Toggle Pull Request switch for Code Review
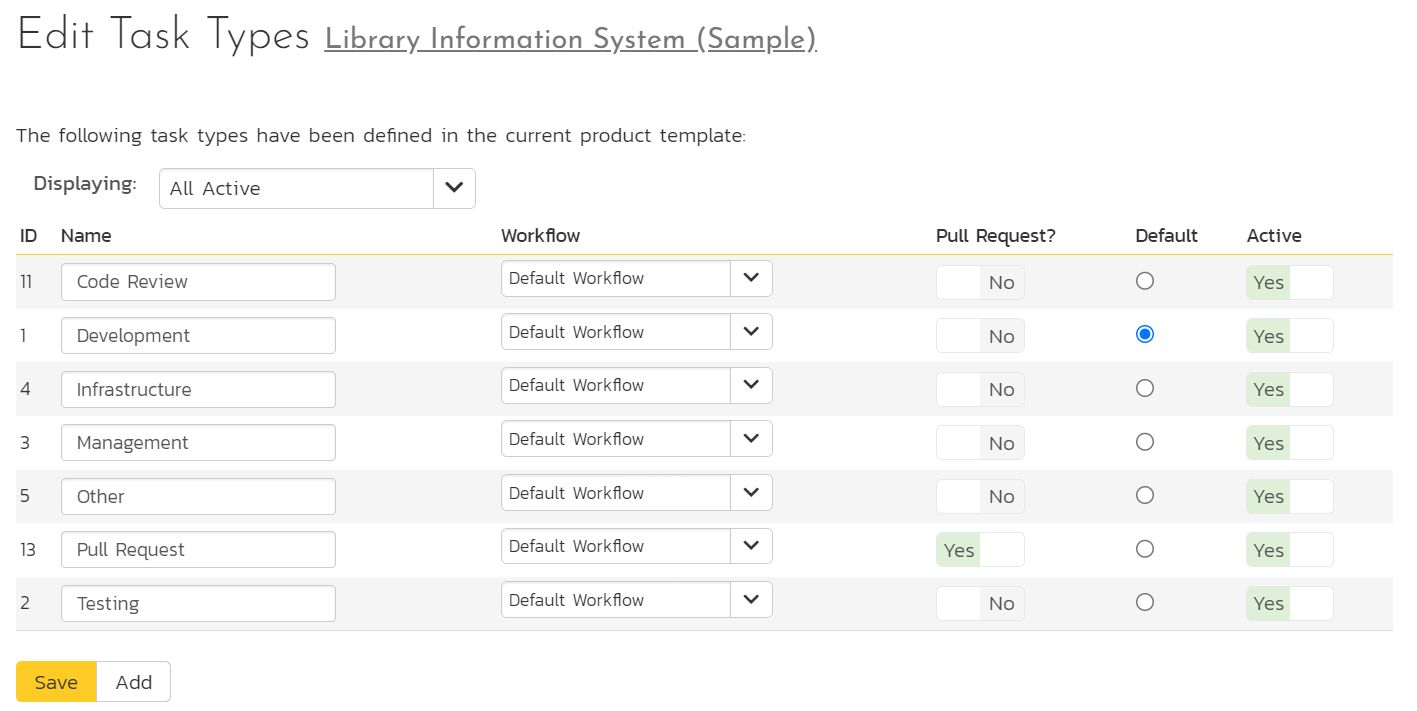 click(980, 283)
